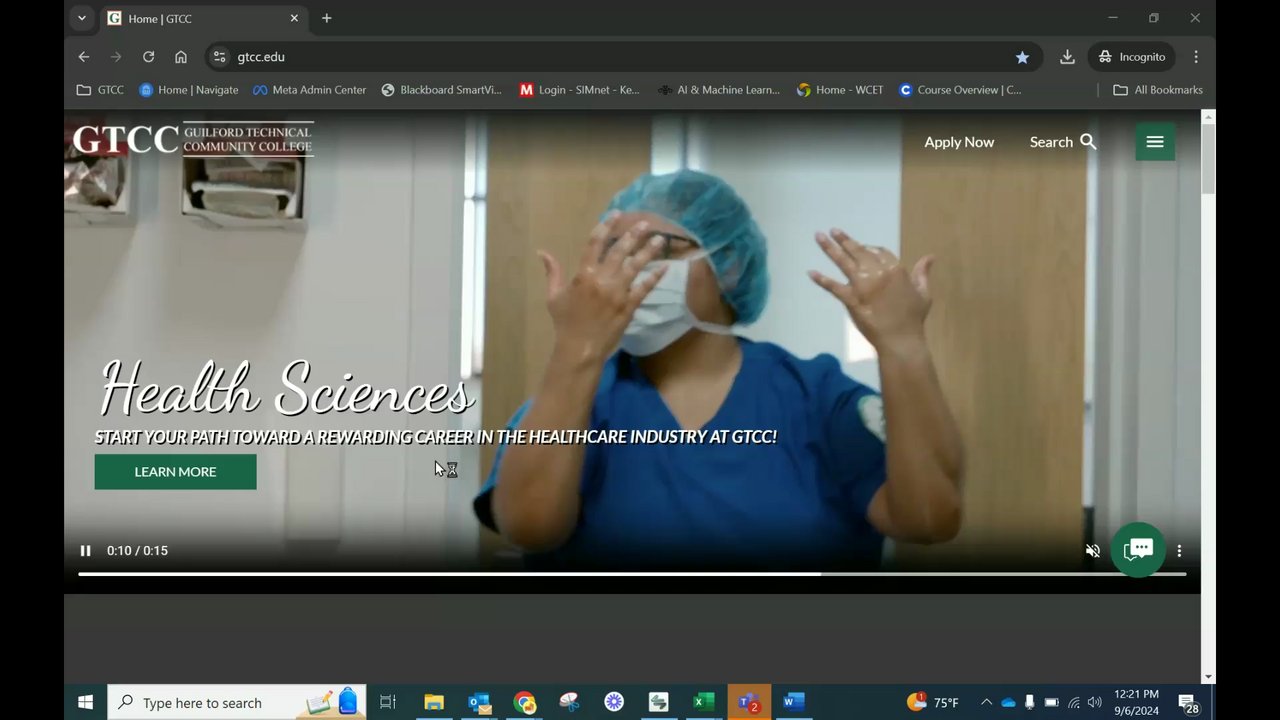
Task: Close the Home | GTCC tab
Action: pyautogui.click(x=294, y=18)
